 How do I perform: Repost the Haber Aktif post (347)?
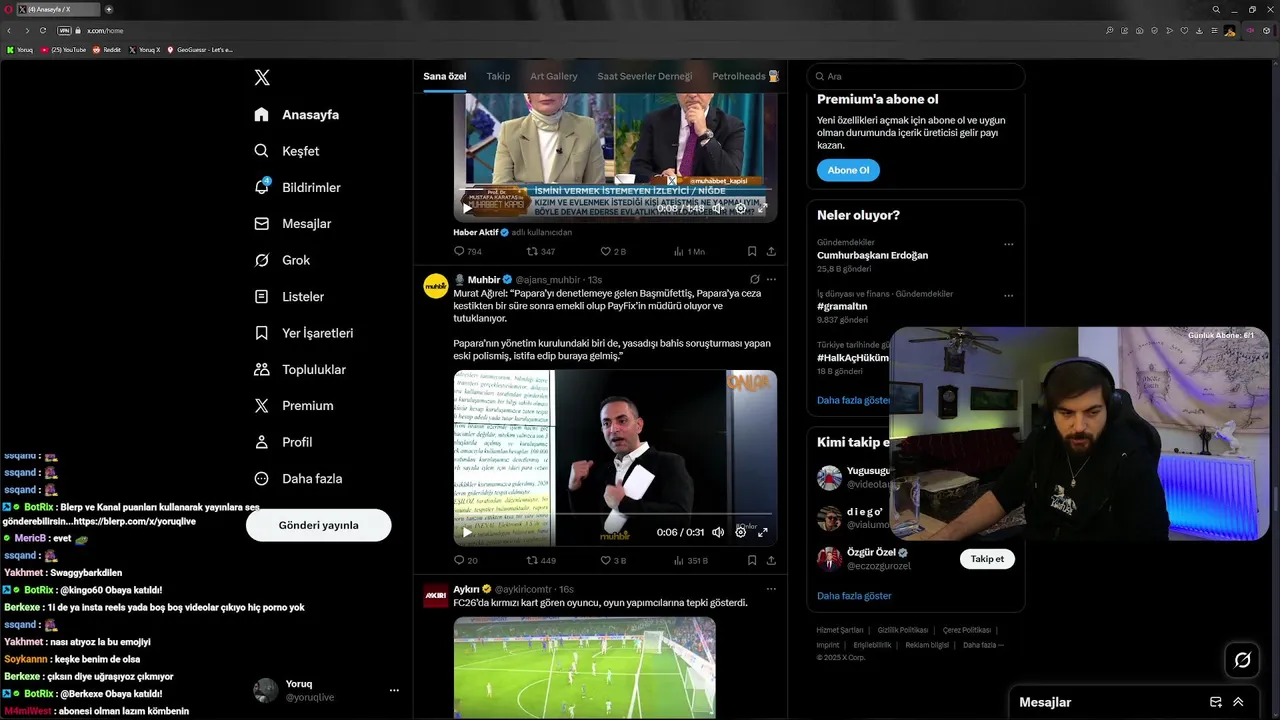pyautogui.click(x=541, y=252)
